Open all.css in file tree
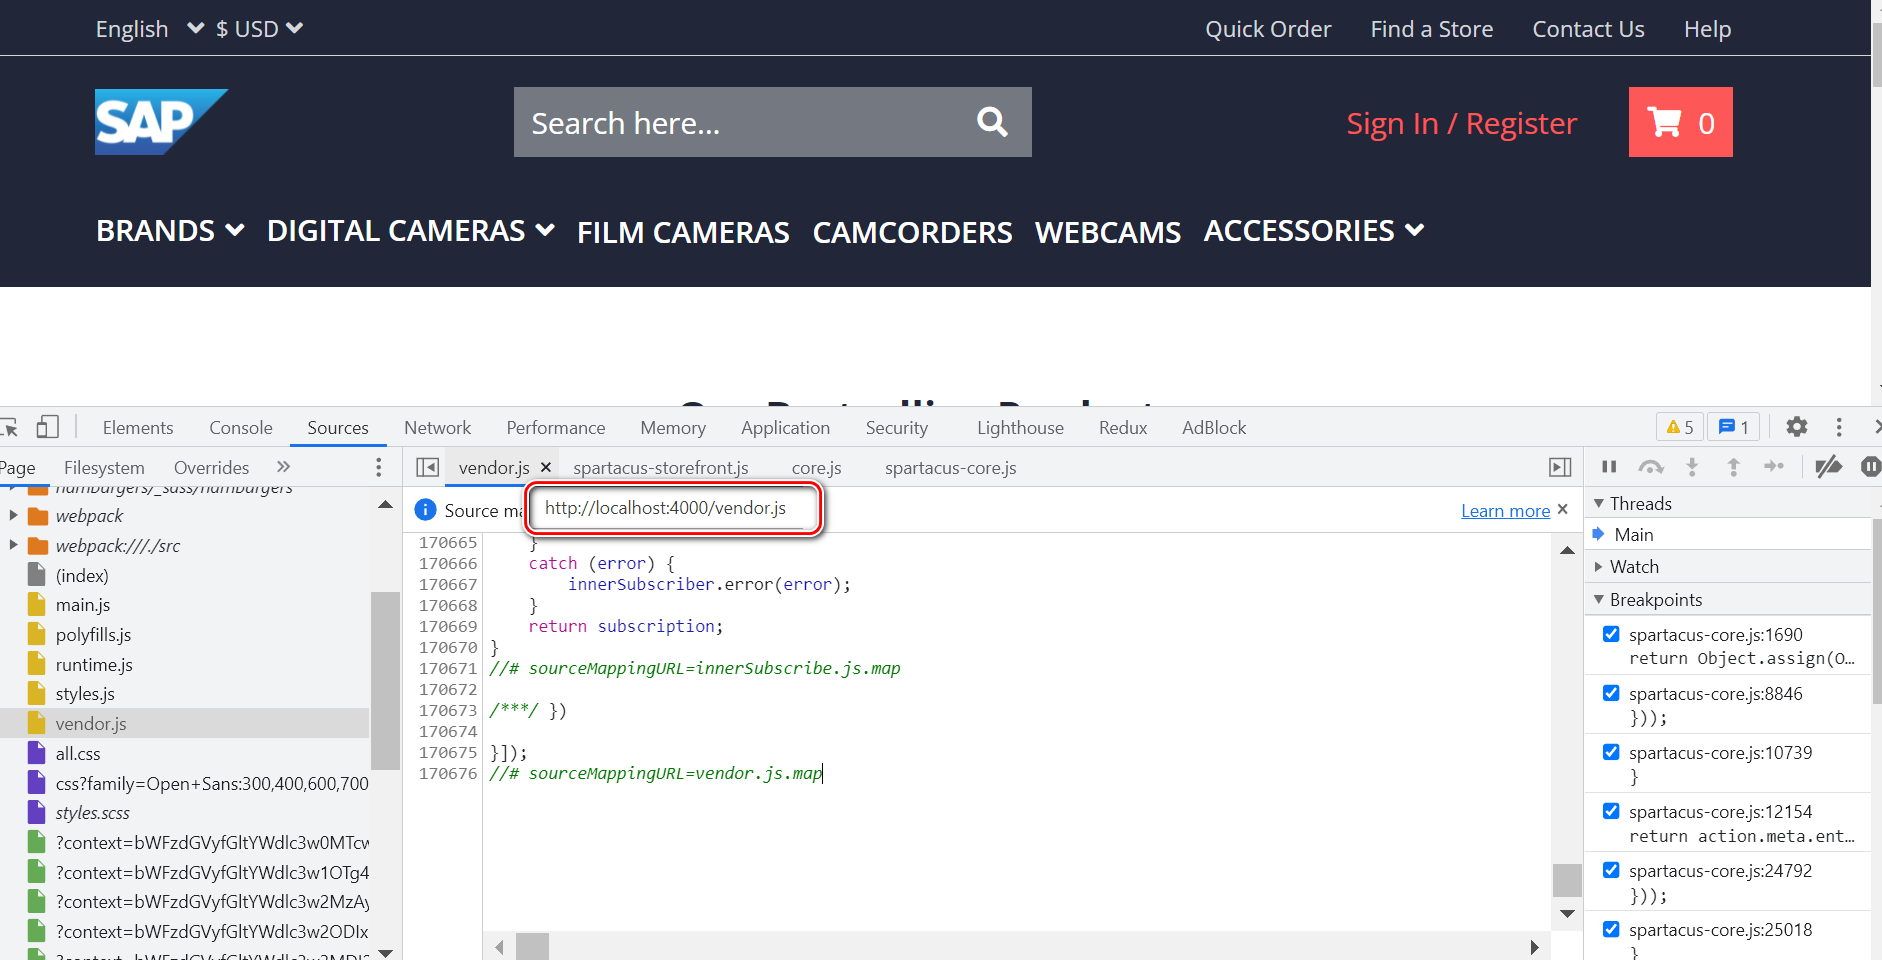This screenshot has height=960, width=1882. (78, 753)
